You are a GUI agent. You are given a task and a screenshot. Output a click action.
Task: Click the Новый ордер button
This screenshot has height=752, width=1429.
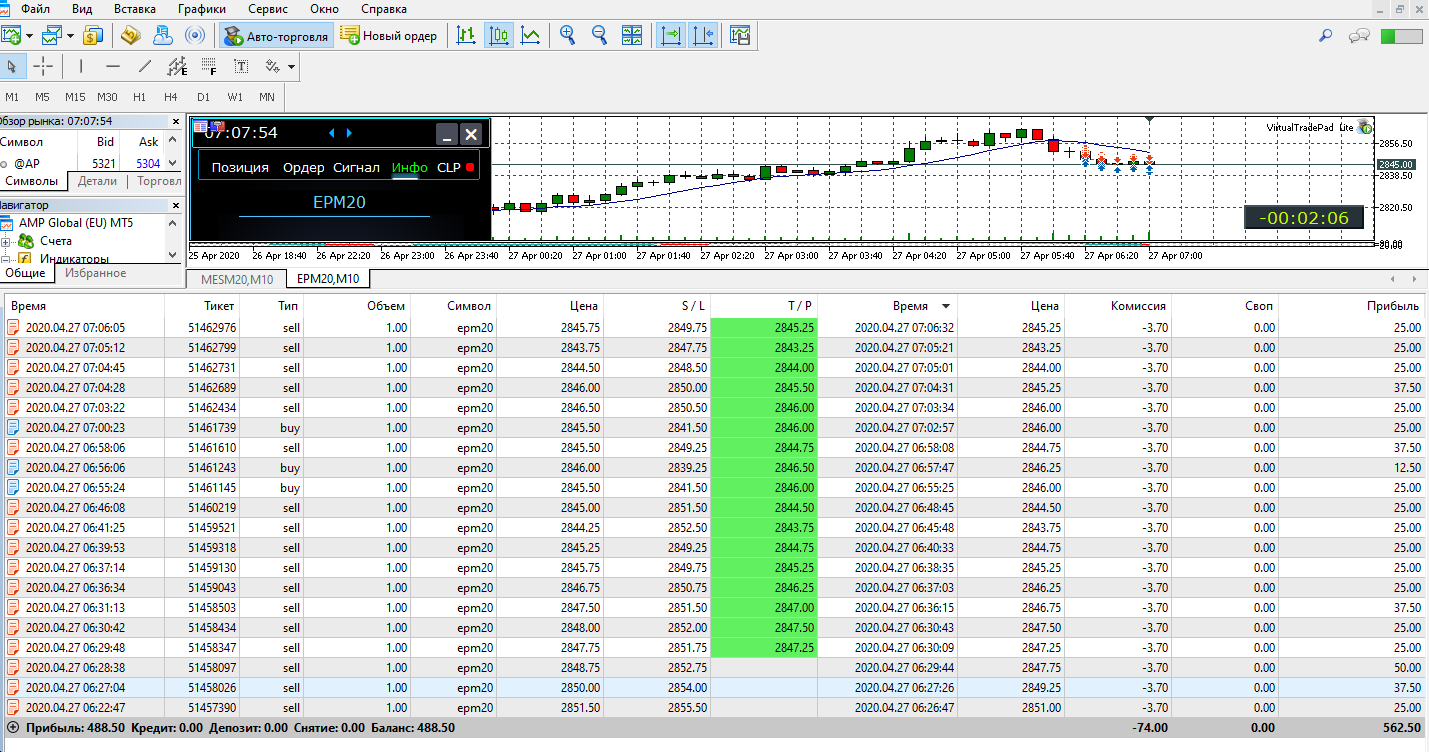389,36
